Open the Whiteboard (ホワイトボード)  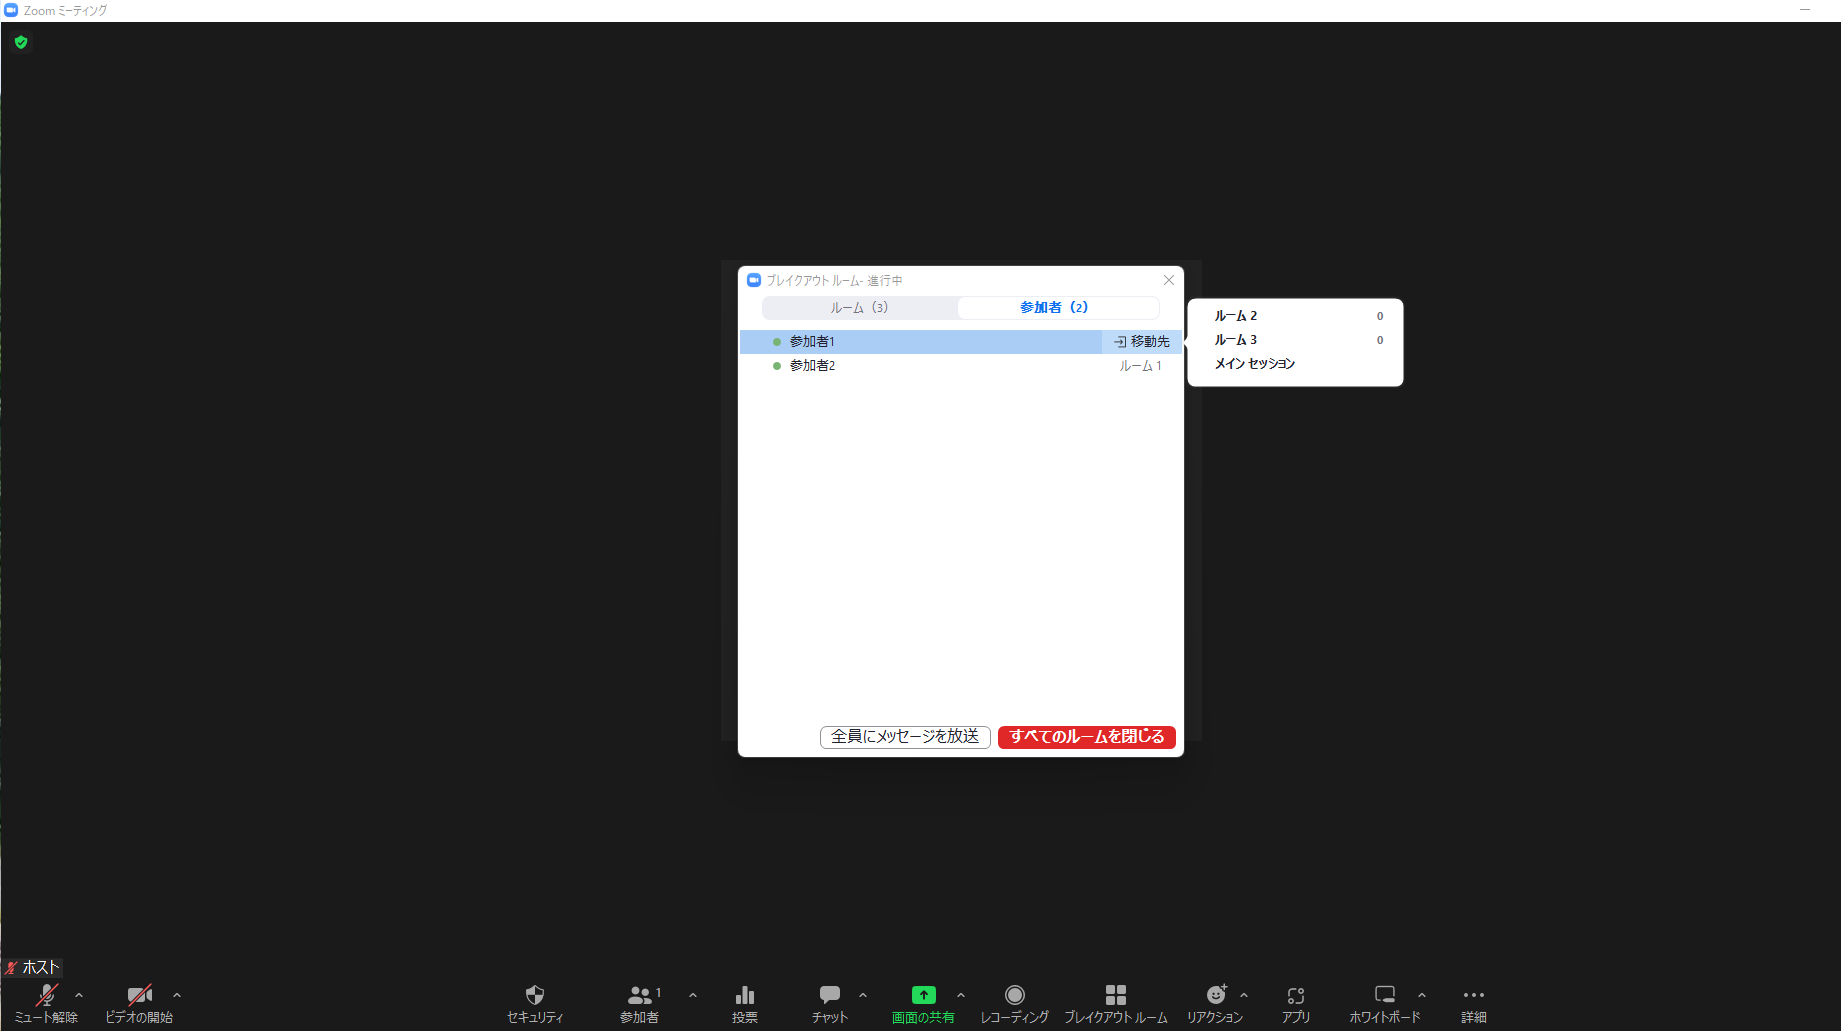pos(1384,1003)
